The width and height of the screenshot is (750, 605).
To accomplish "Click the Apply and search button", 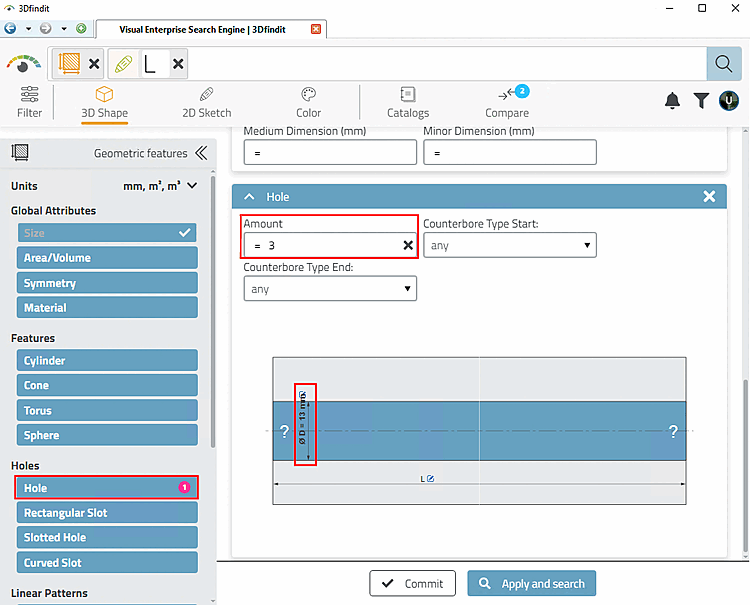I will click(531, 583).
